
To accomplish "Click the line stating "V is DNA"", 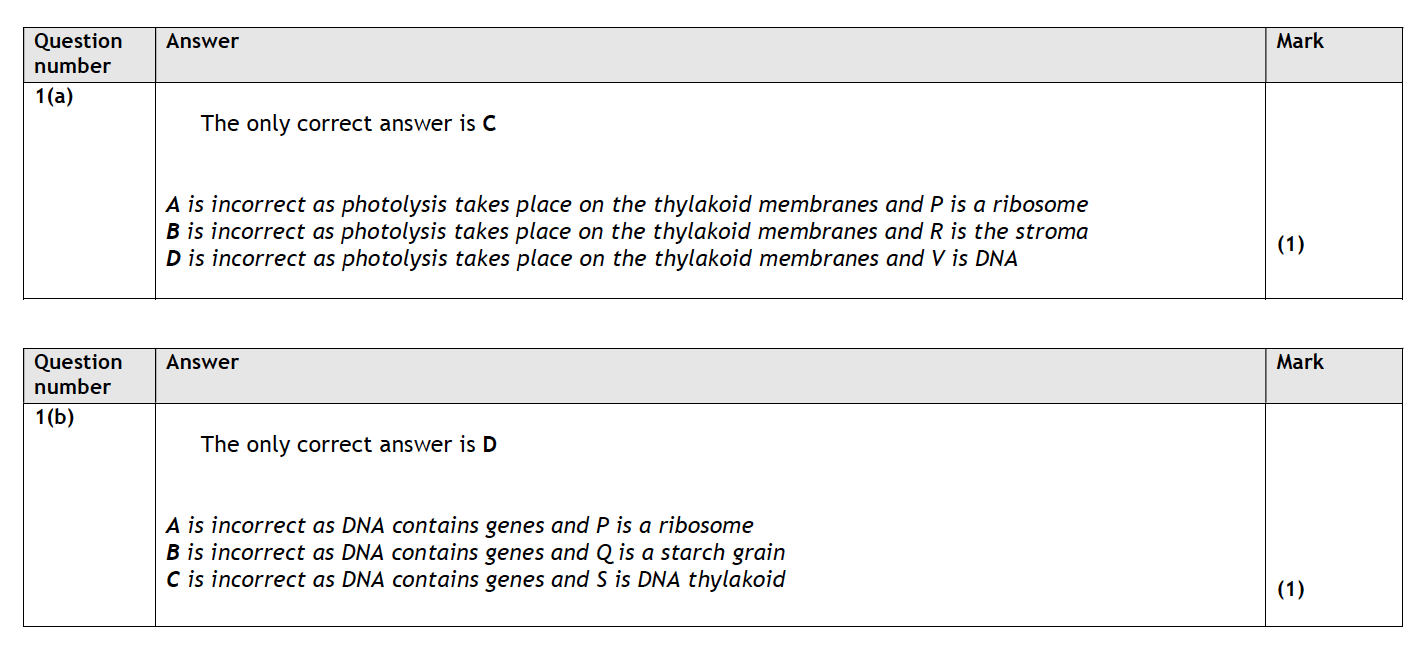I will click(x=591, y=259).
